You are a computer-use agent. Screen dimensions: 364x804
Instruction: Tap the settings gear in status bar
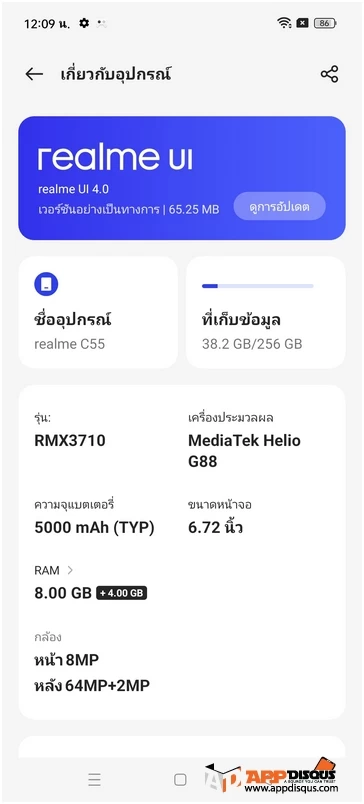pos(84,23)
